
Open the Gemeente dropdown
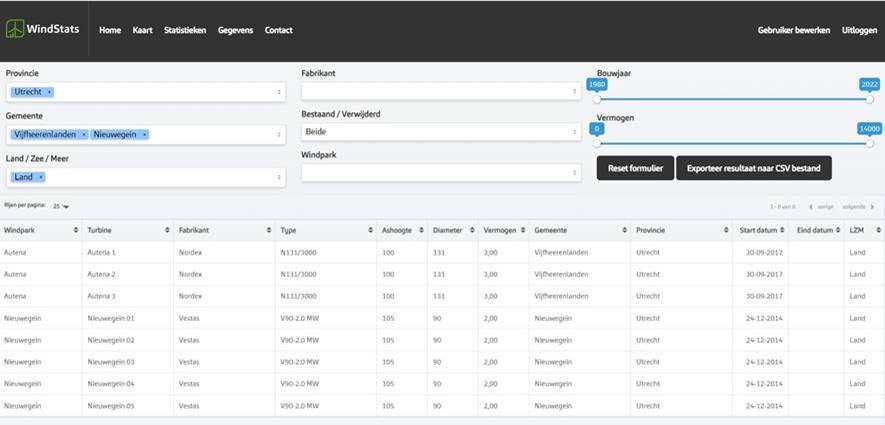pos(146,135)
